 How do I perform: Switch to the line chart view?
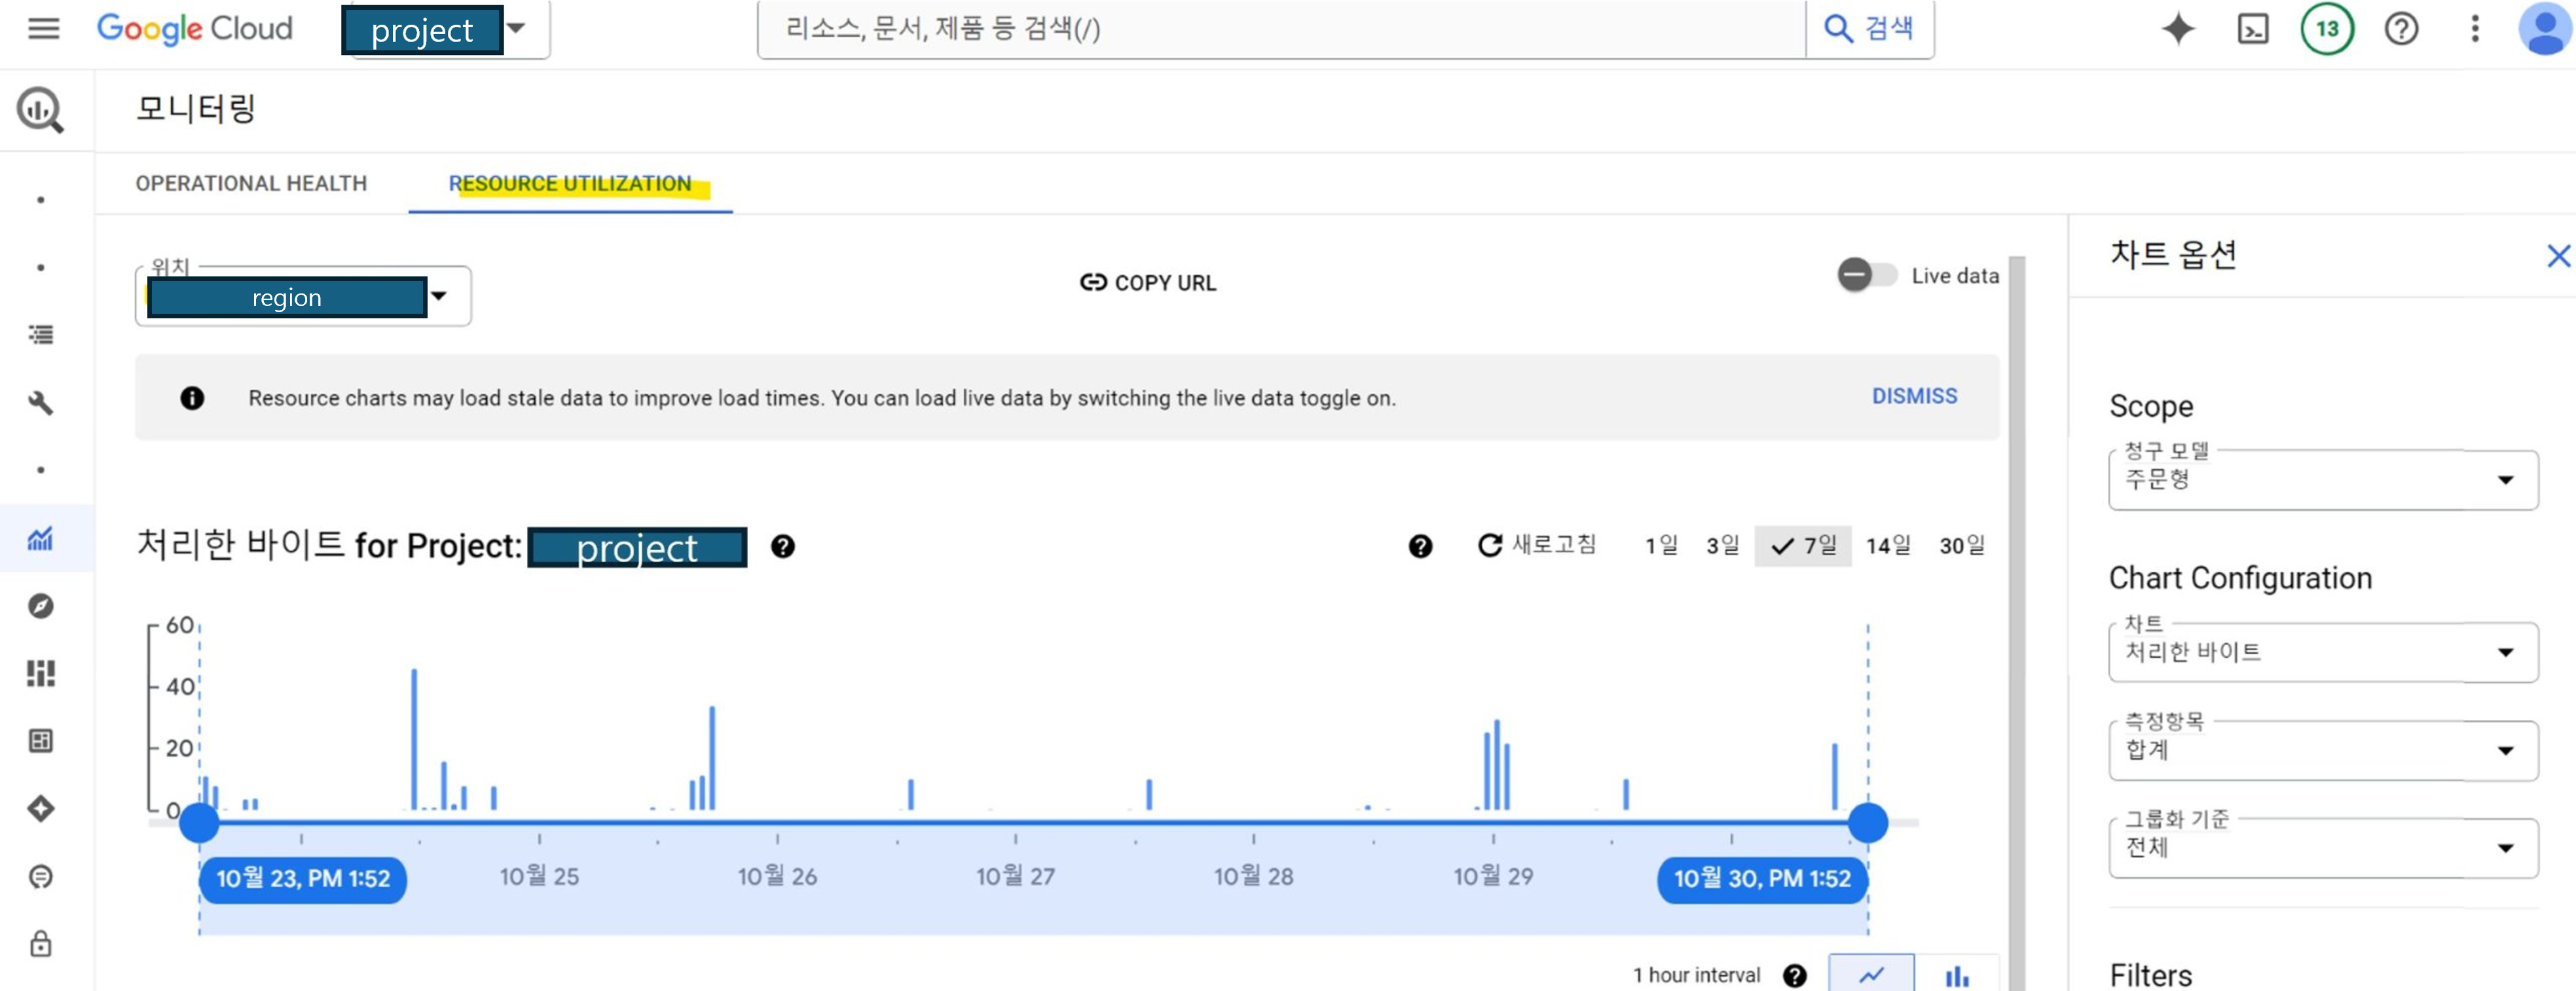[x=1871, y=973]
